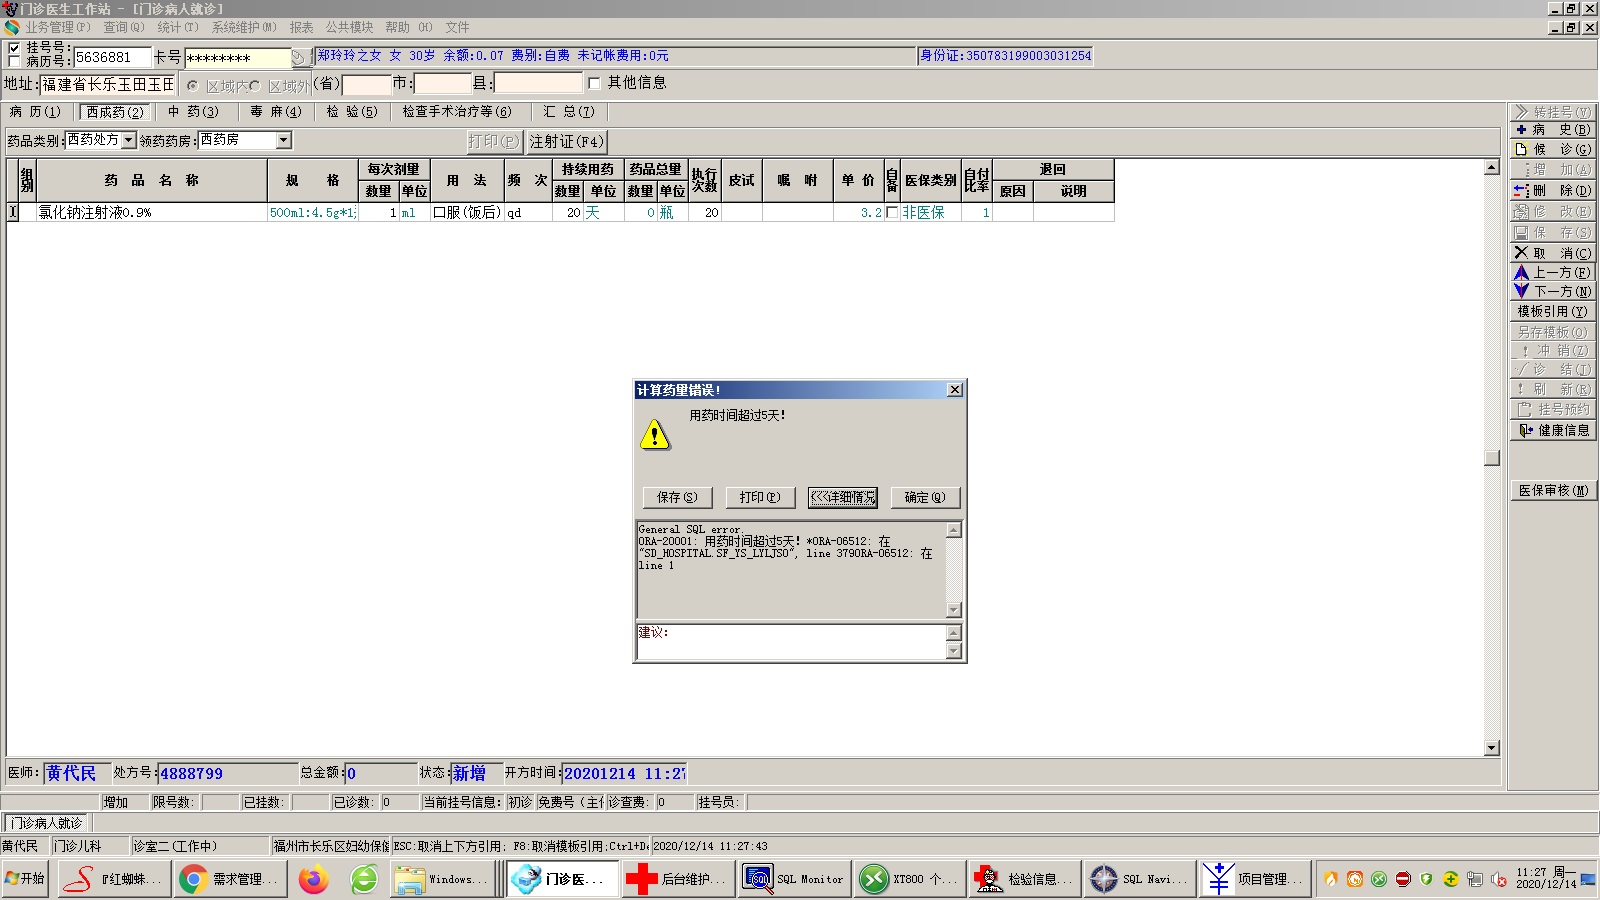Click the 注射证(F4) button
This screenshot has height=900, width=1600.
click(x=567, y=141)
